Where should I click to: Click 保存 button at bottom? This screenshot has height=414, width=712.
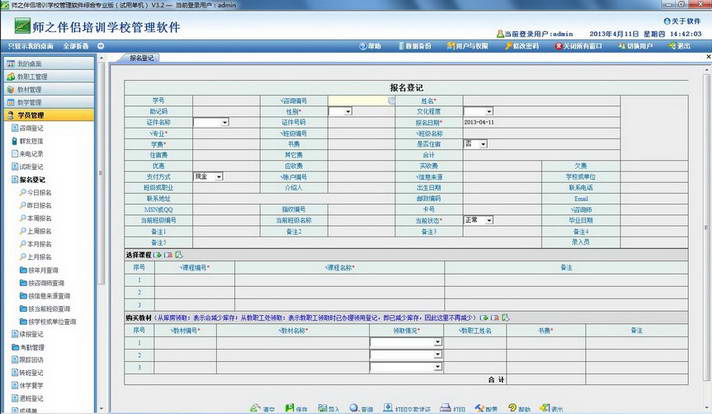[297, 408]
